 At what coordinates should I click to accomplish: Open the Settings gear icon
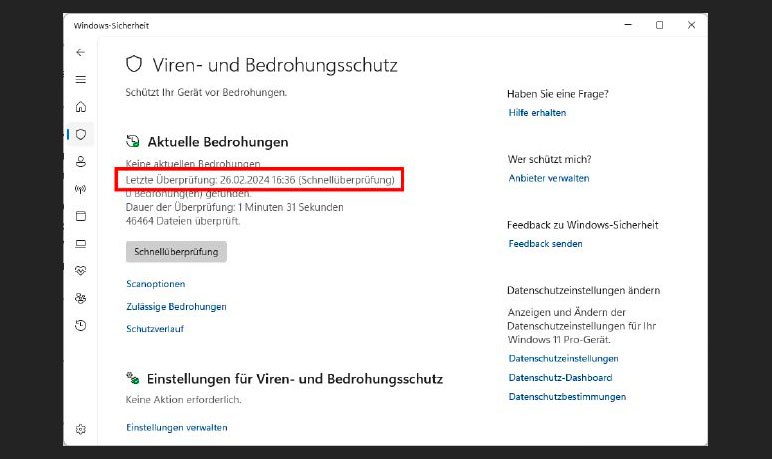point(81,429)
